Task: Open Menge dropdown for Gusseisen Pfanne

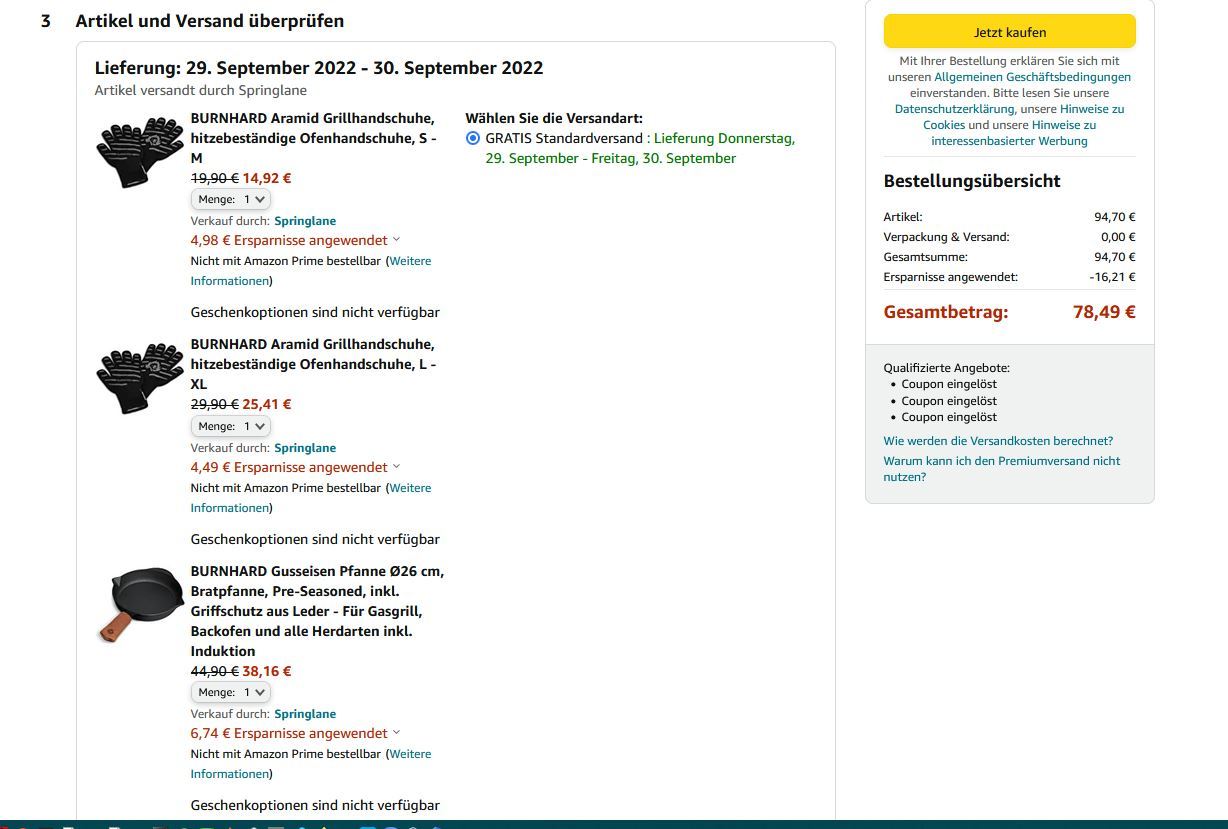Action: coord(230,692)
